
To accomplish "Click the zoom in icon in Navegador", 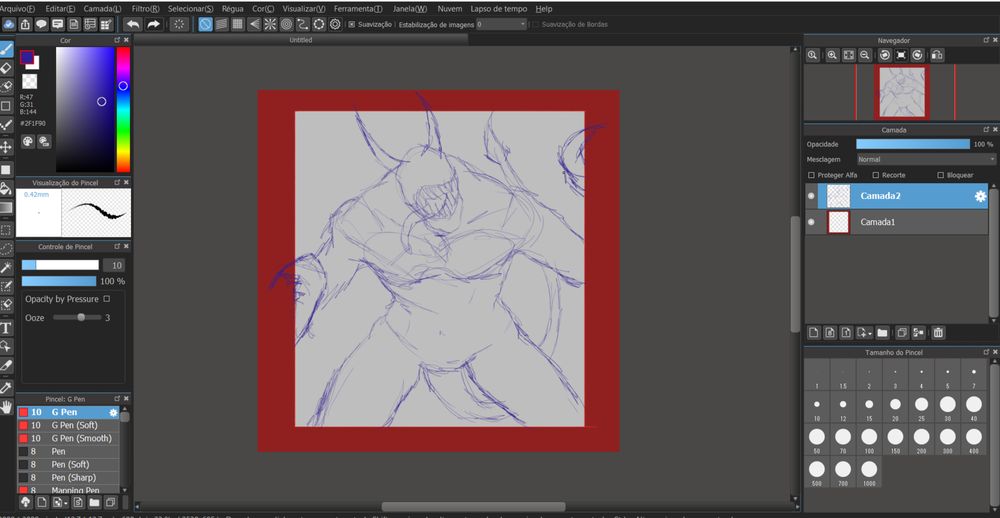I will [832, 56].
